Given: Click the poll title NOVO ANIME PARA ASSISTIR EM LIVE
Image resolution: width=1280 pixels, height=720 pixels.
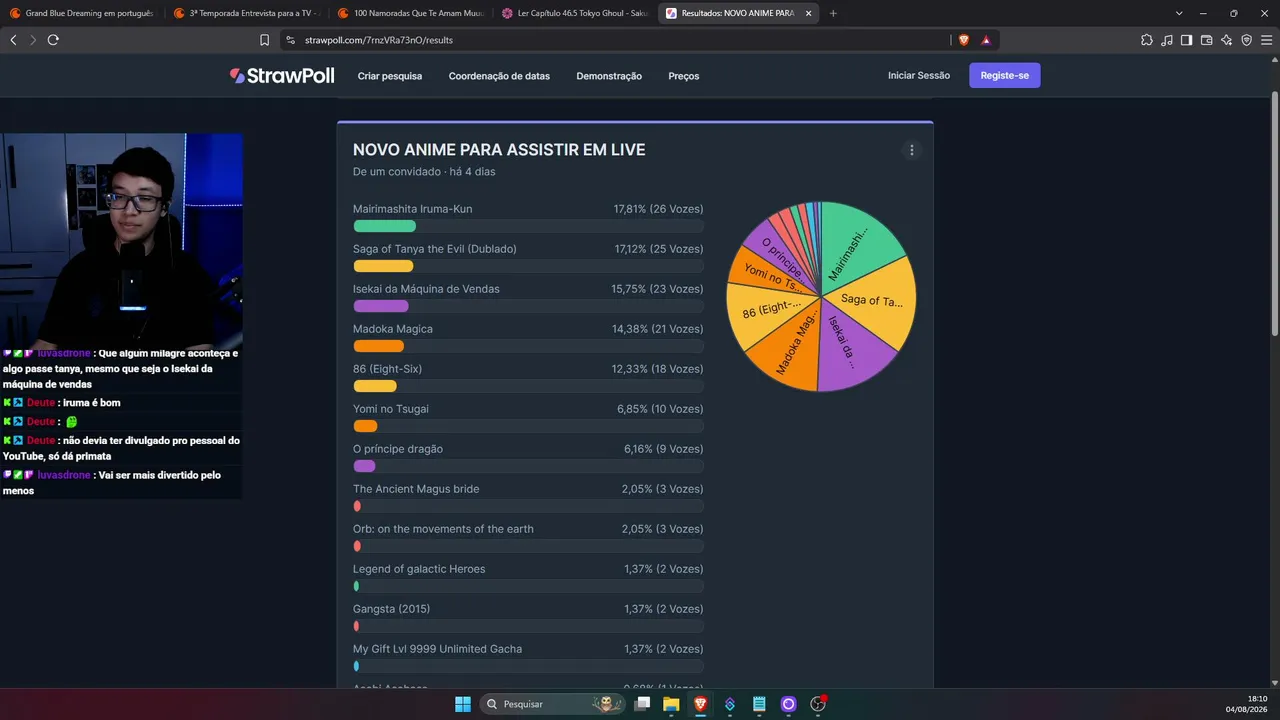Looking at the screenshot, I should pos(499,150).
